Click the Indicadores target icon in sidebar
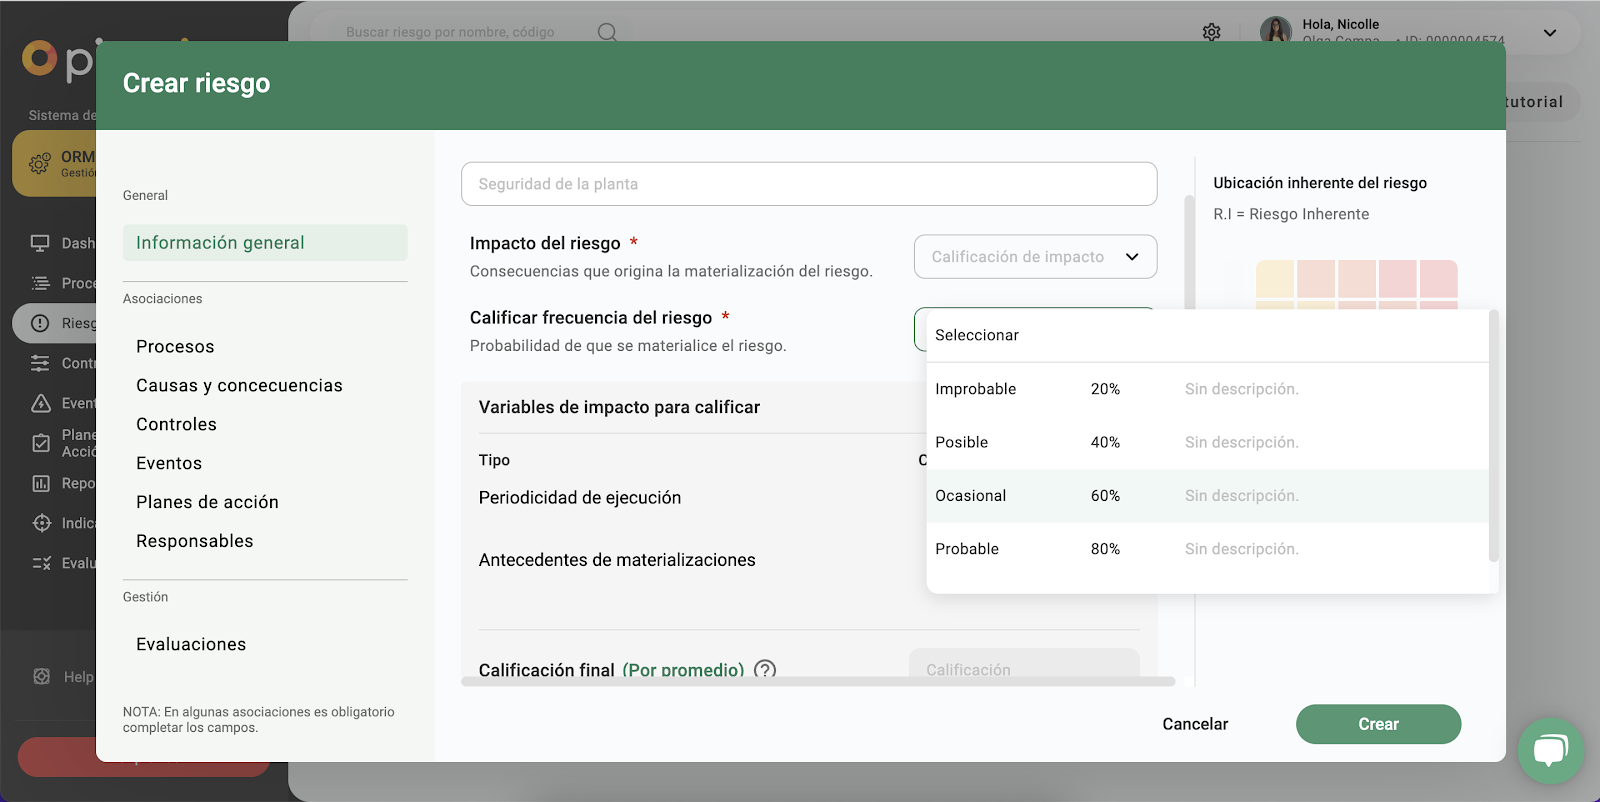1600x802 pixels. pyautogui.click(x=41, y=523)
